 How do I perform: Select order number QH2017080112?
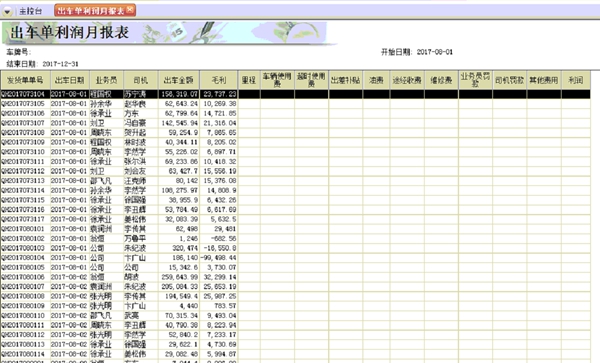[x=23, y=335]
